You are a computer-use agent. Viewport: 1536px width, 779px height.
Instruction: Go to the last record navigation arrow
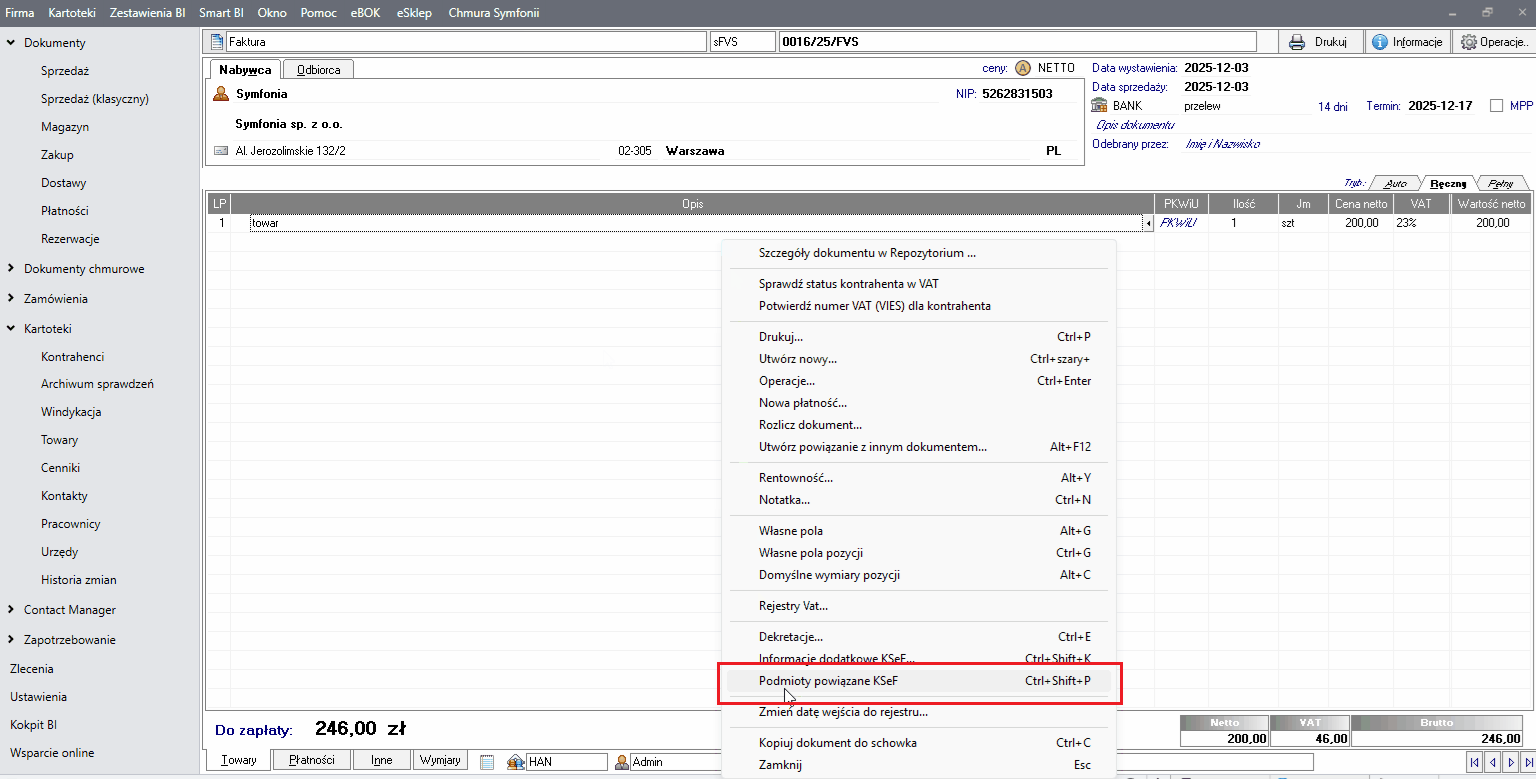click(1526, 762)
